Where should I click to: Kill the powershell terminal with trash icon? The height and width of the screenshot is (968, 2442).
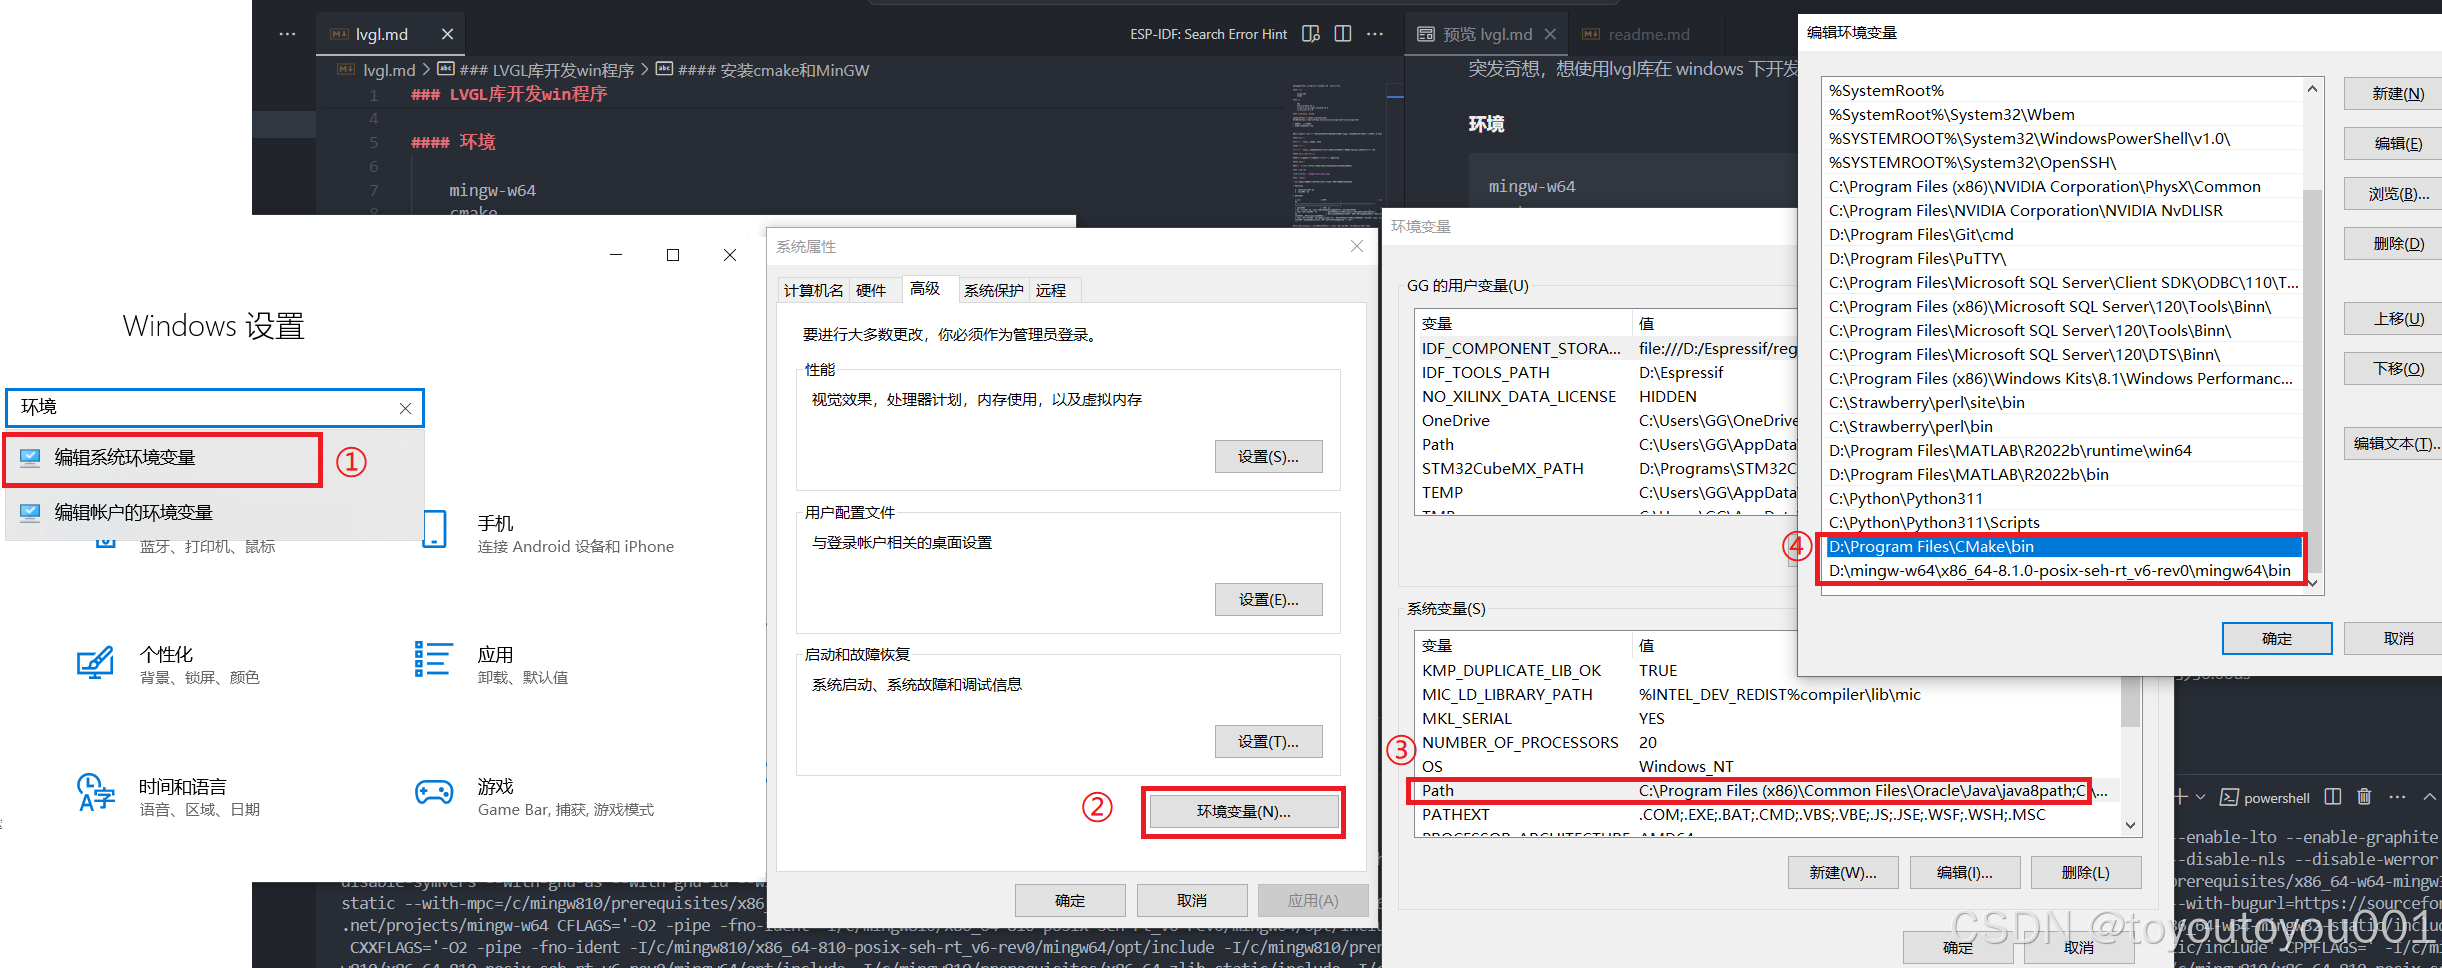click(x=2364, y=796)
